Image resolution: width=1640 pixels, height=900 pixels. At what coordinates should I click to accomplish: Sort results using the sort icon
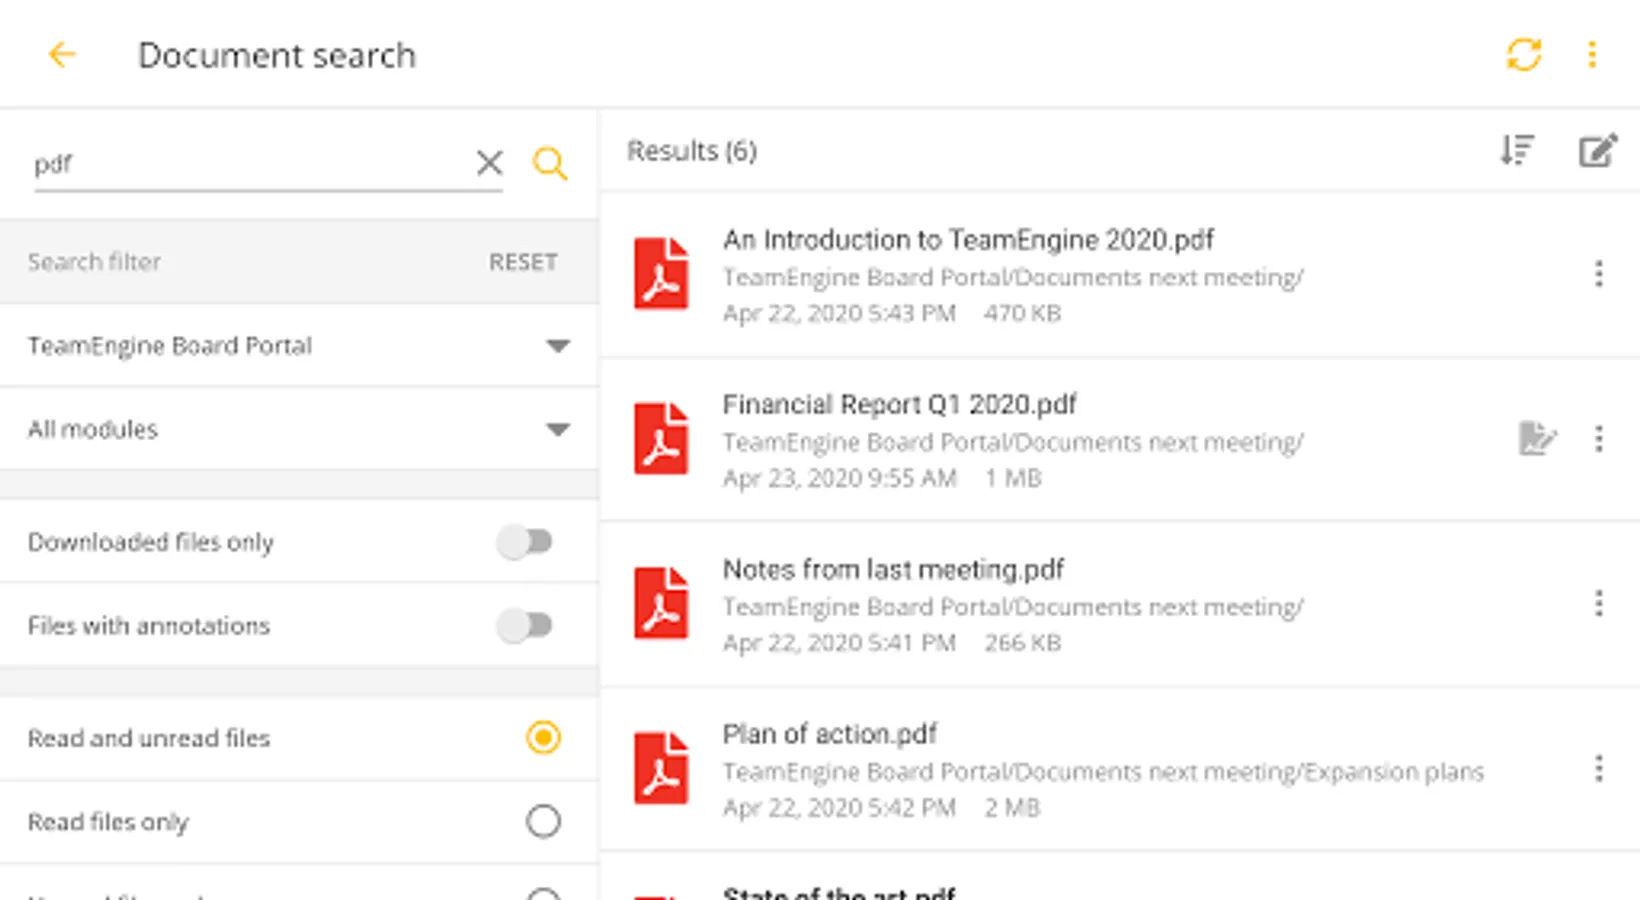tap(1517, 150)
